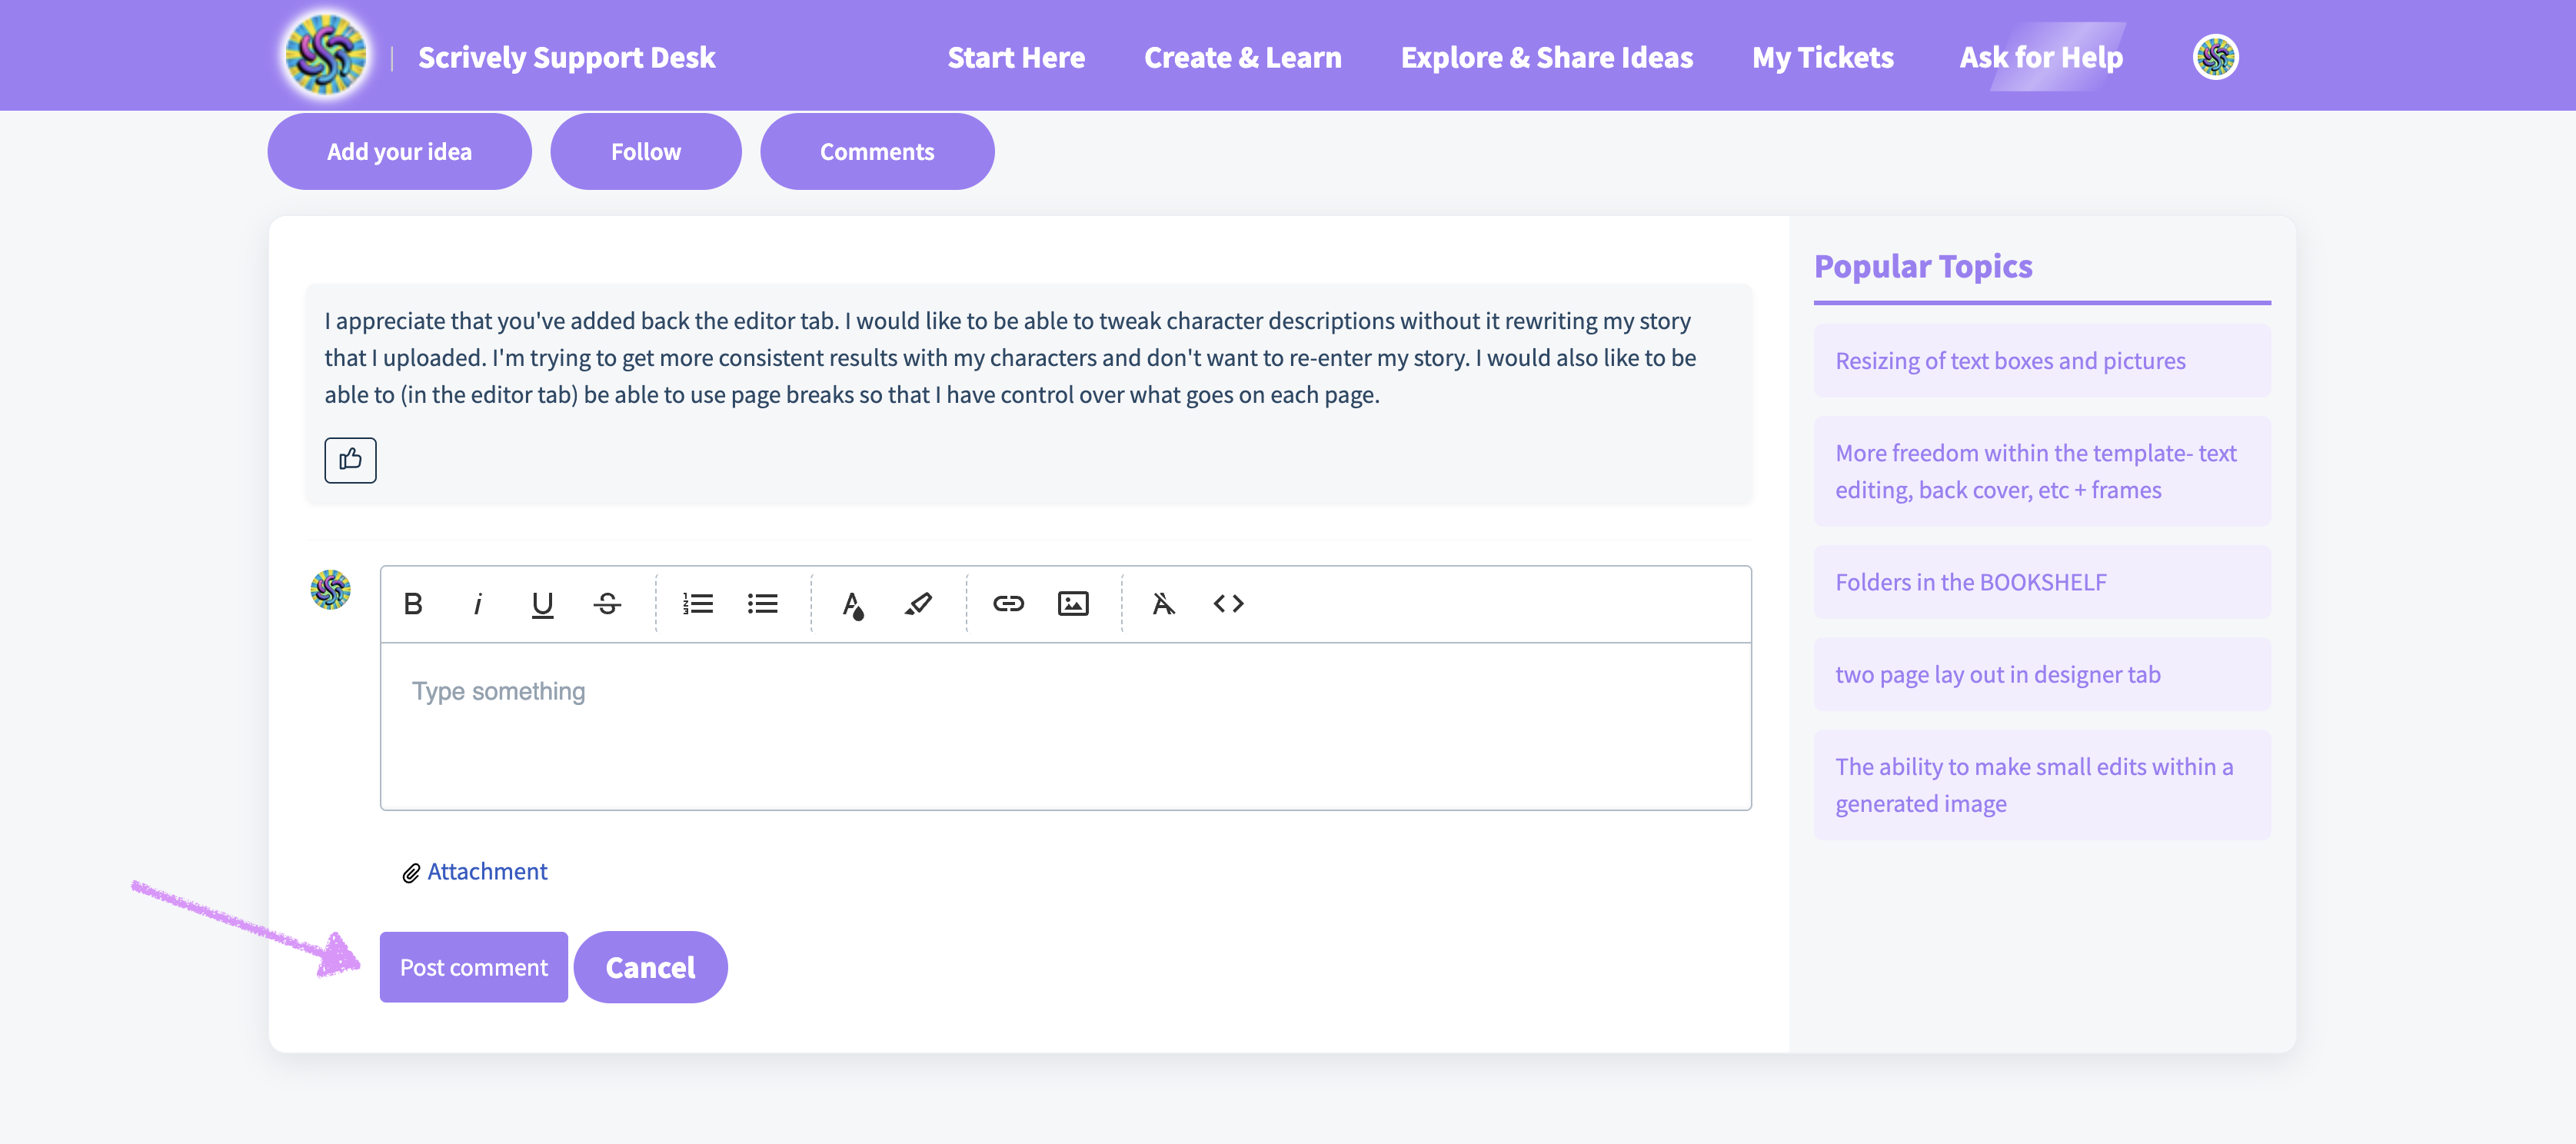Toggle underline text formatting
This screenshot has height=1144, width=2576.
click(x=542, y=604)
